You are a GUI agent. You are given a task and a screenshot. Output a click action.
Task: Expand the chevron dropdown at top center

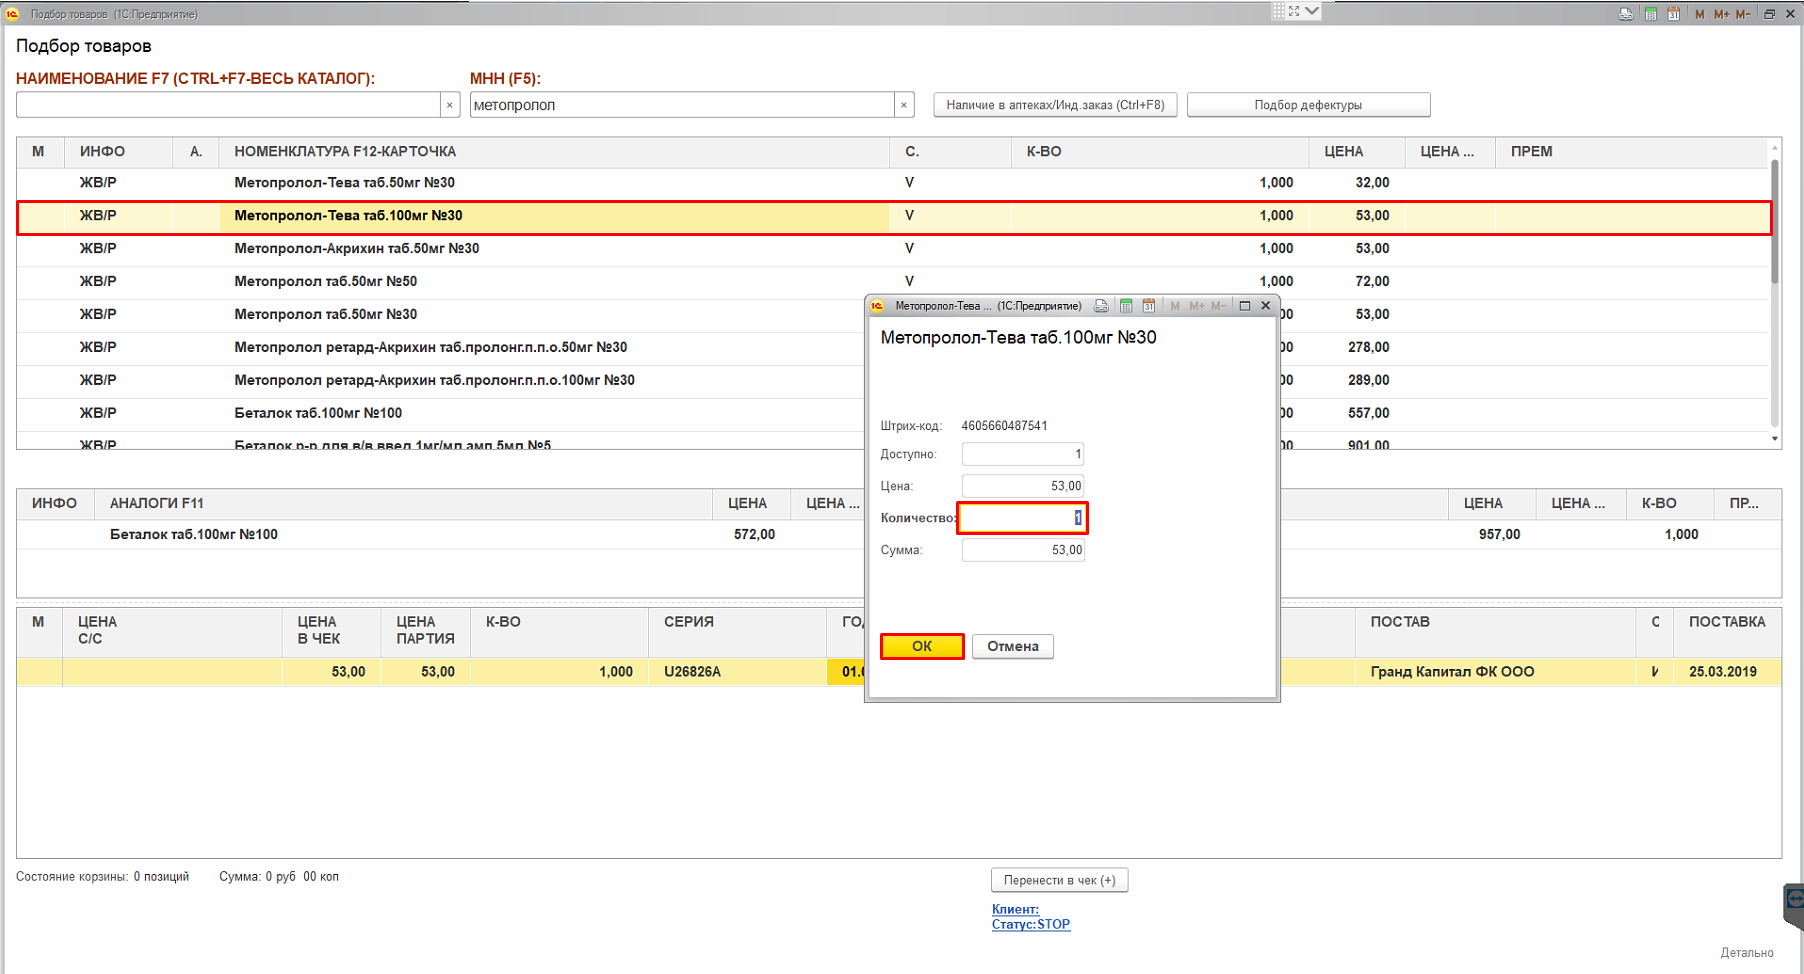(1313, 11)
